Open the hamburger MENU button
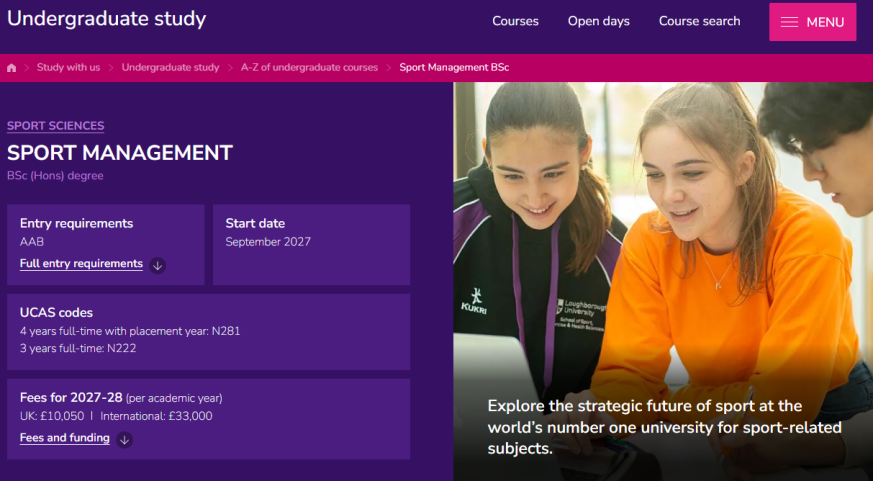Viewport: 873px width, 481px height. [812, 22]
